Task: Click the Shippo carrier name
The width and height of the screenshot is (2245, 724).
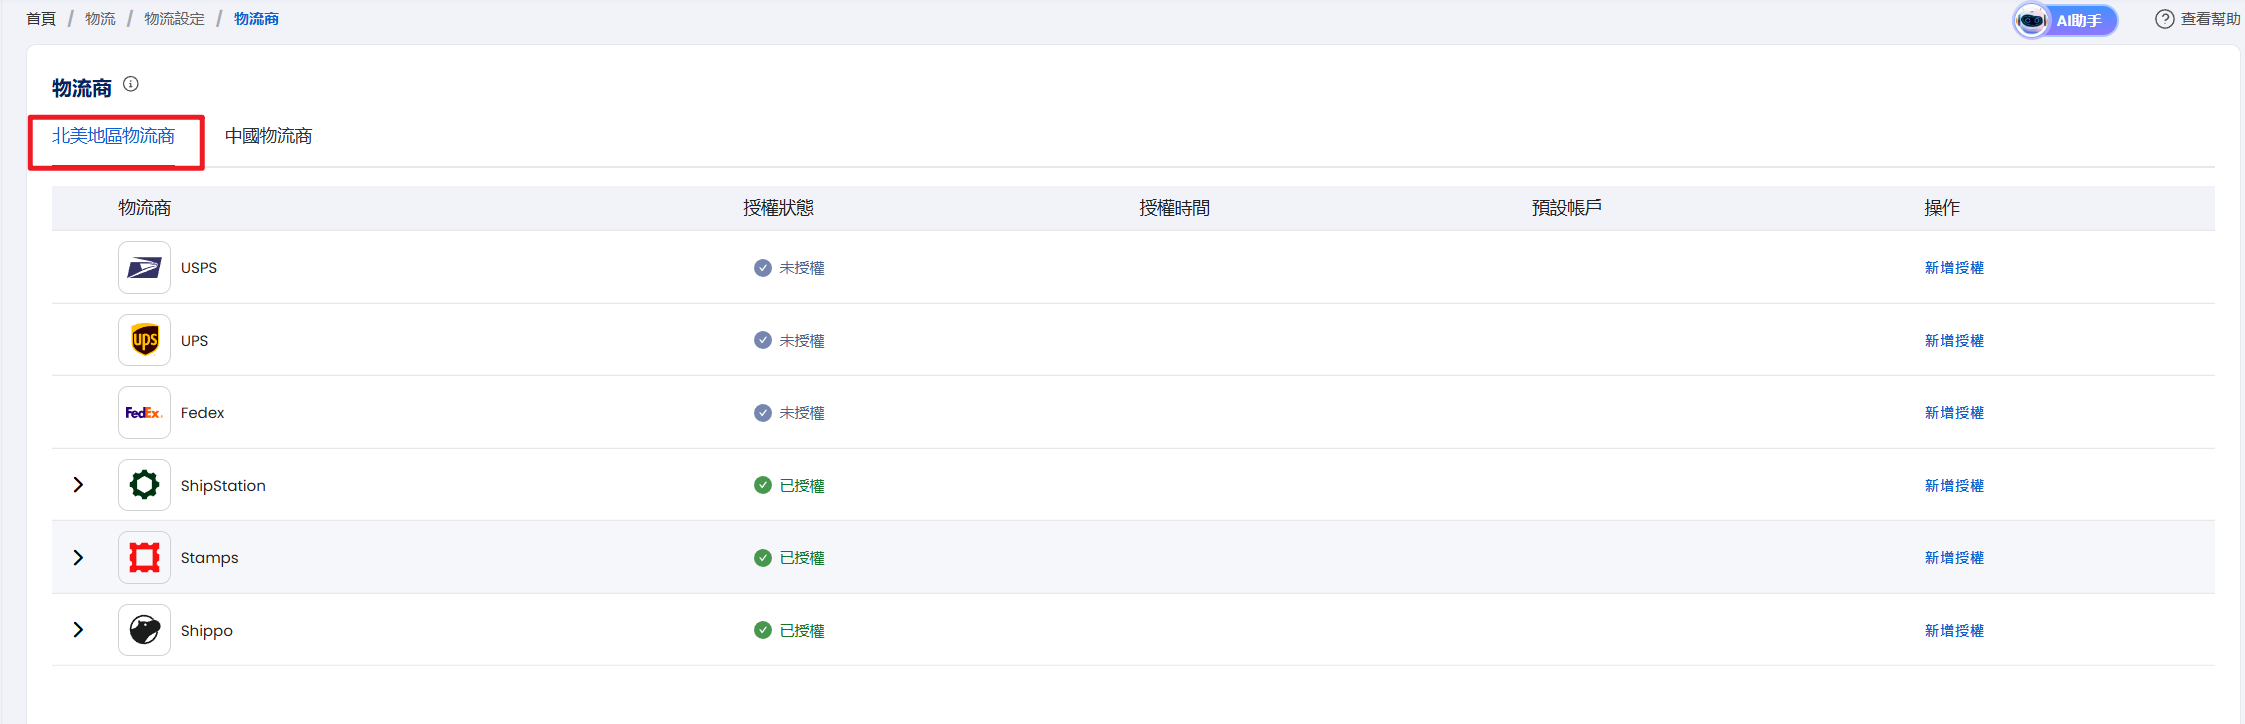Action: coord(206,630)
